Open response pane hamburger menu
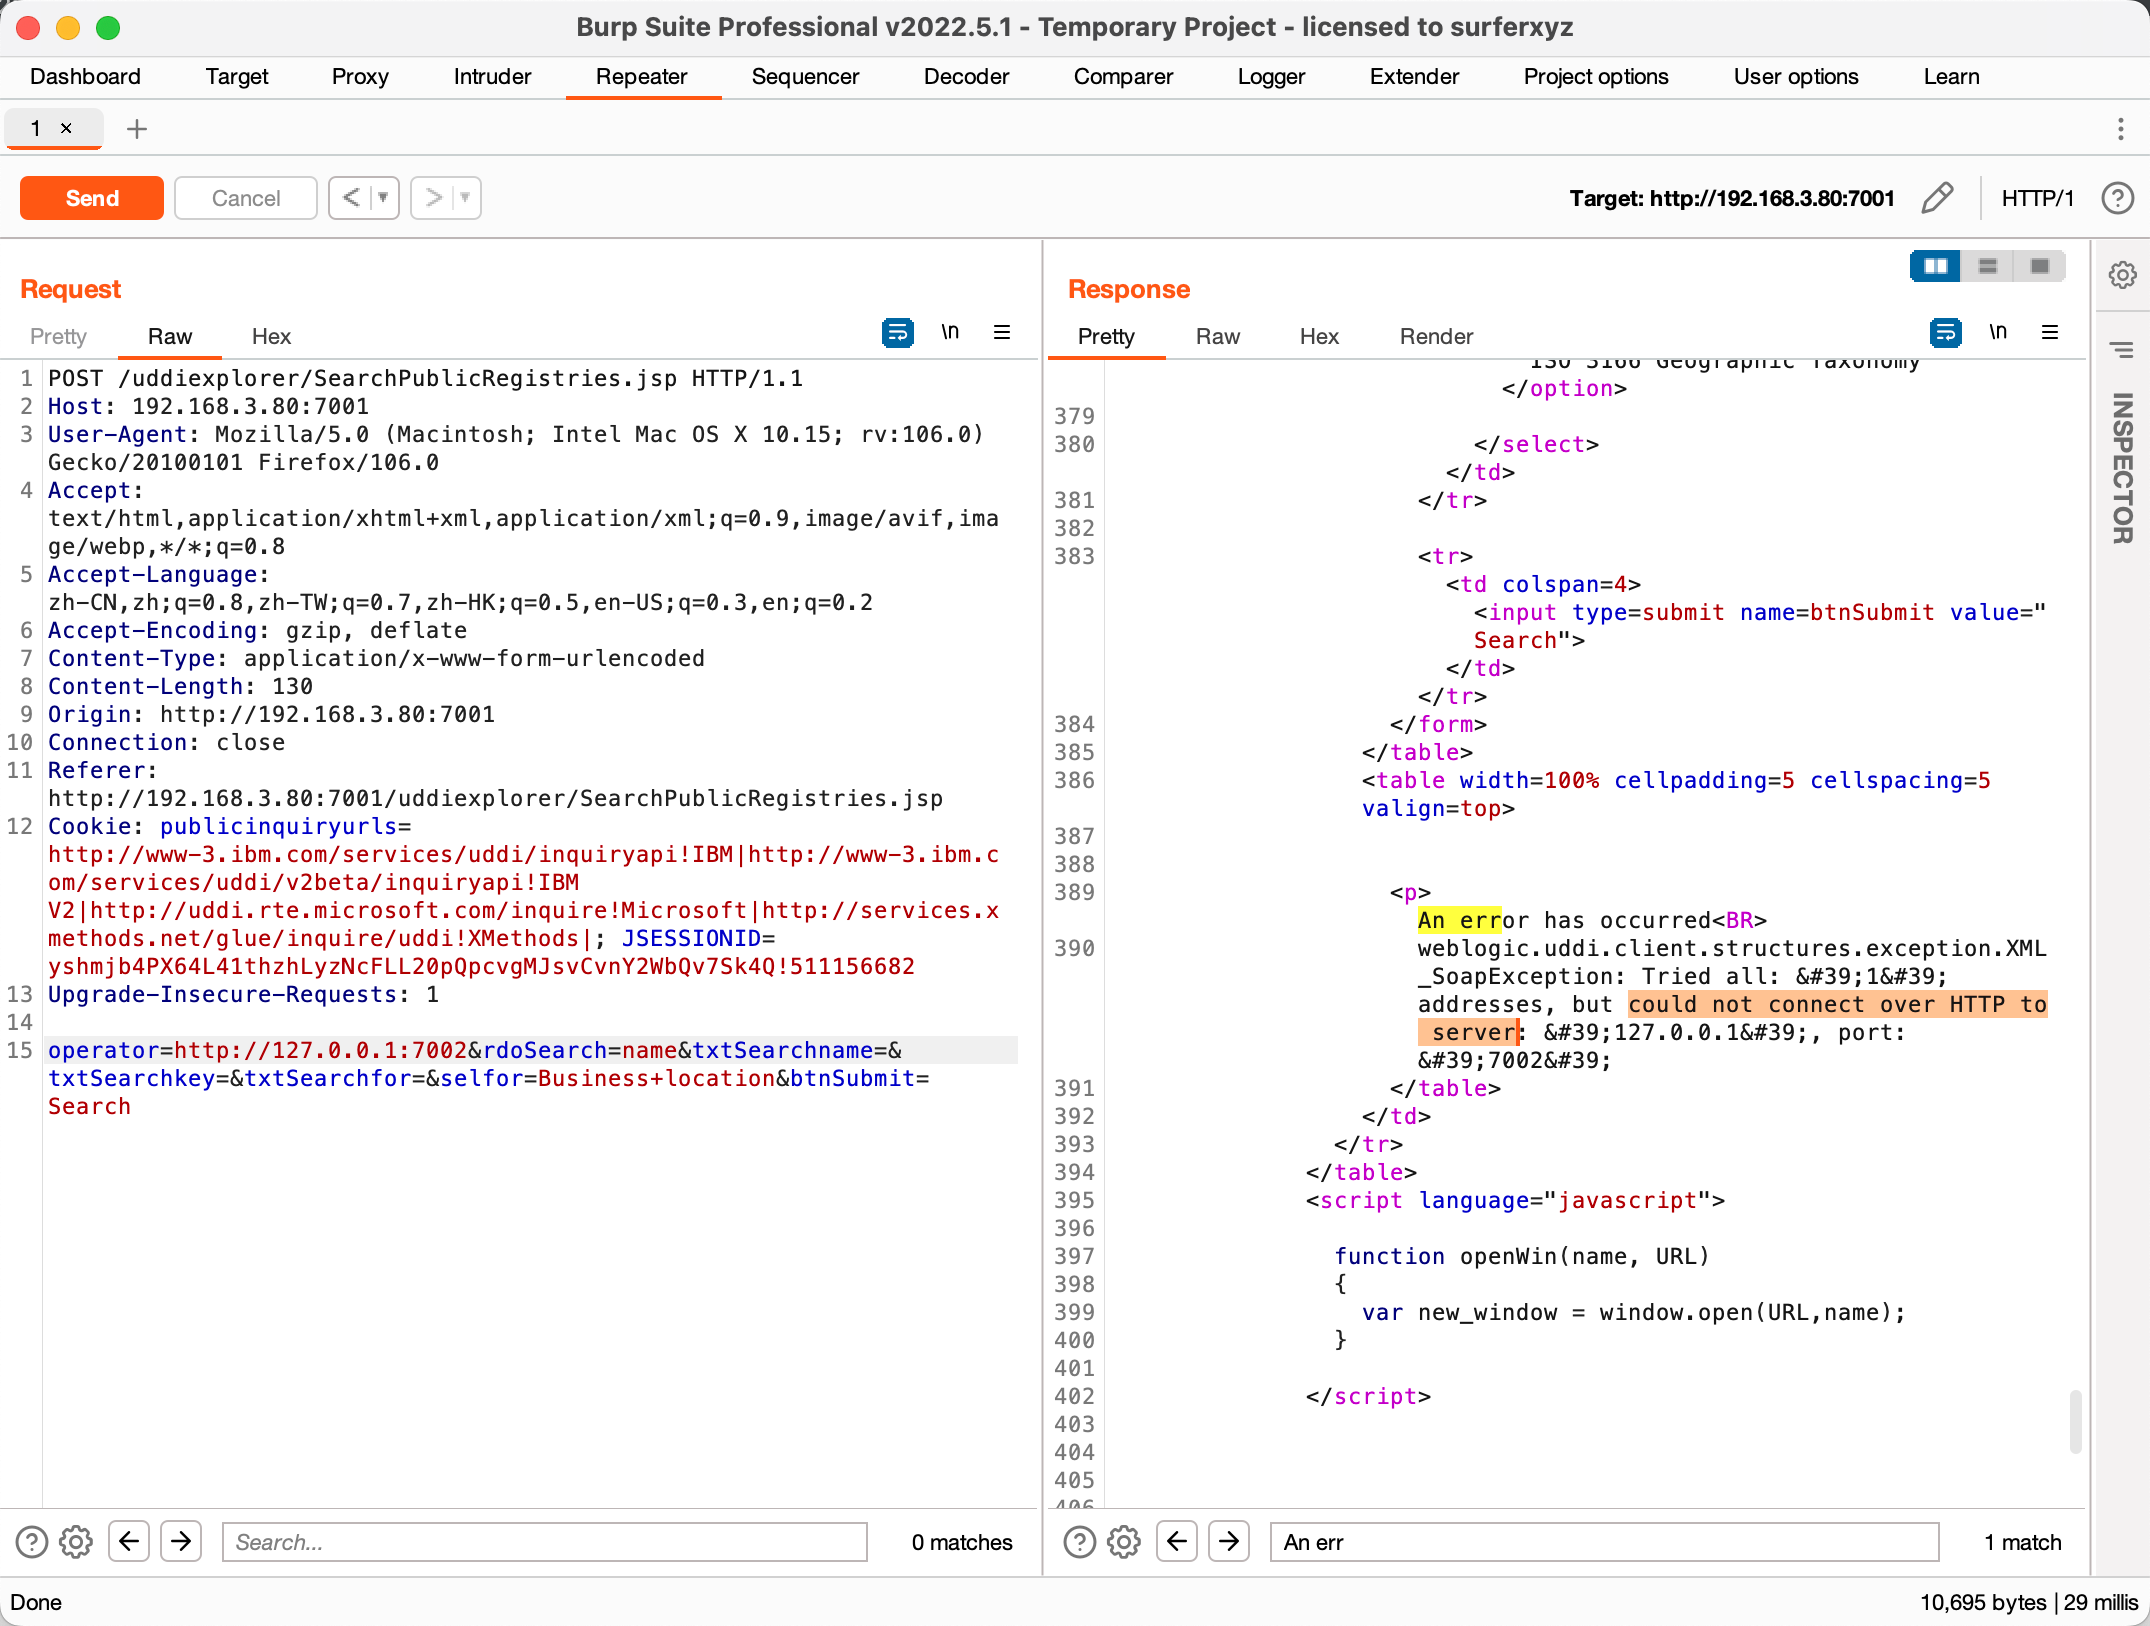This screenshot has height=1626, width=2150. (2050, 333)
